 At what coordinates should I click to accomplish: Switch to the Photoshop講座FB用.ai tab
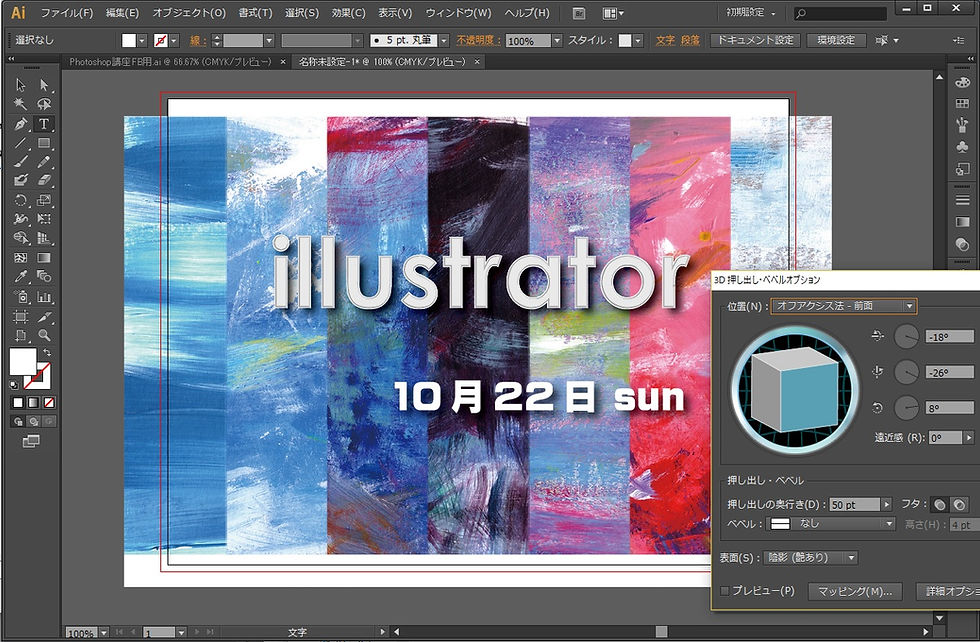pos(171,62)
